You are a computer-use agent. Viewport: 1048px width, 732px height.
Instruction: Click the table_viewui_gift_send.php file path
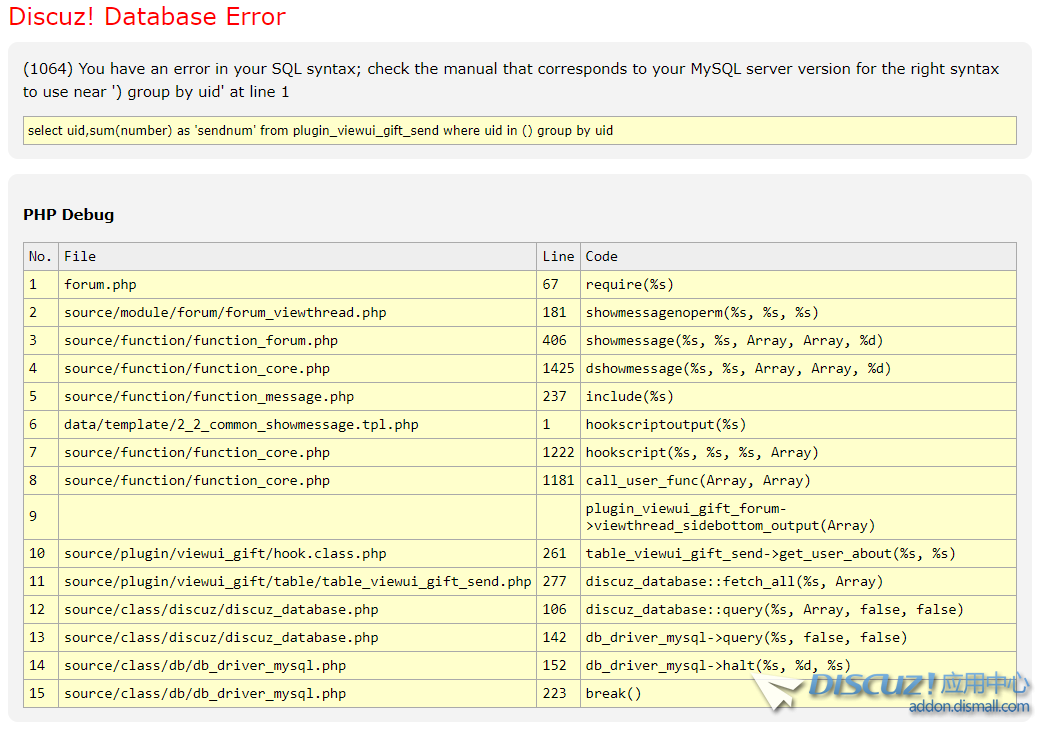(297, 581)
